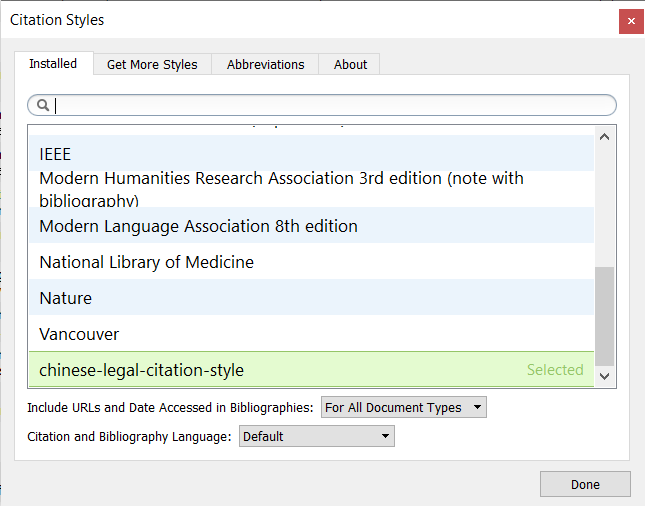The width and height of the screenshot is (645, 506).
Task: Select National Library of Medicine style
Action: coord(311,261)
